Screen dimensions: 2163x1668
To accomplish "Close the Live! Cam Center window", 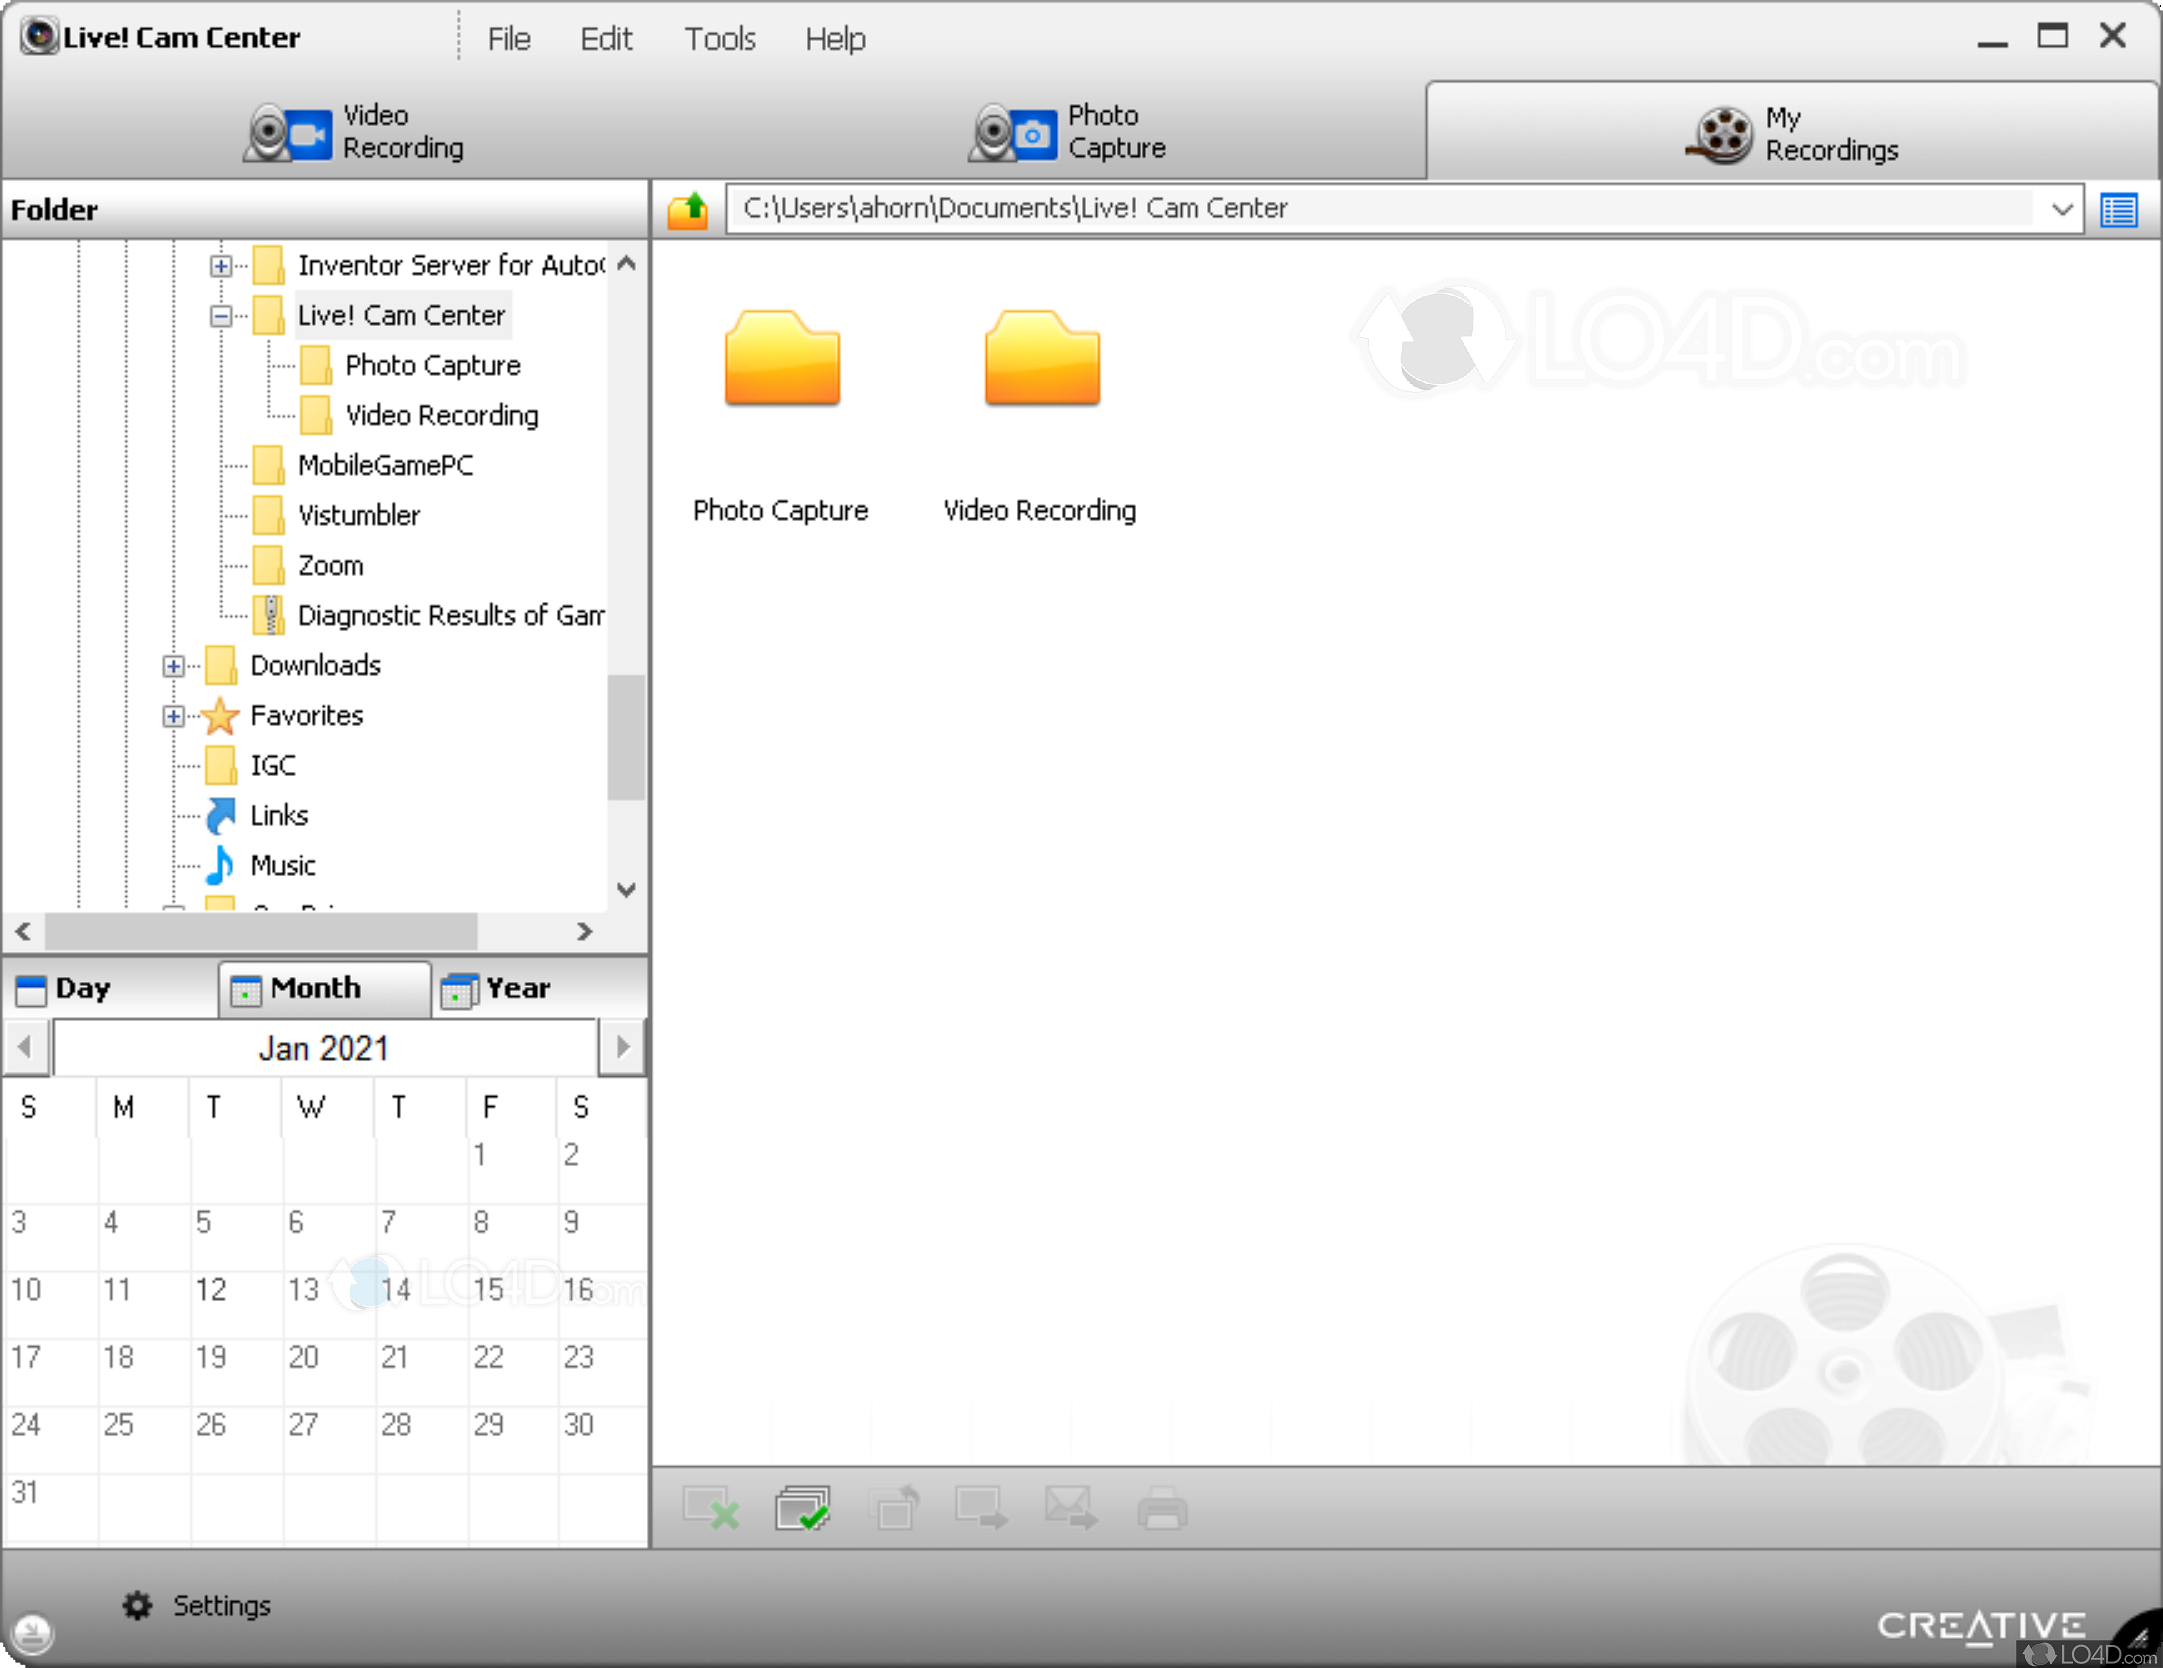I will pos(2113,37).
